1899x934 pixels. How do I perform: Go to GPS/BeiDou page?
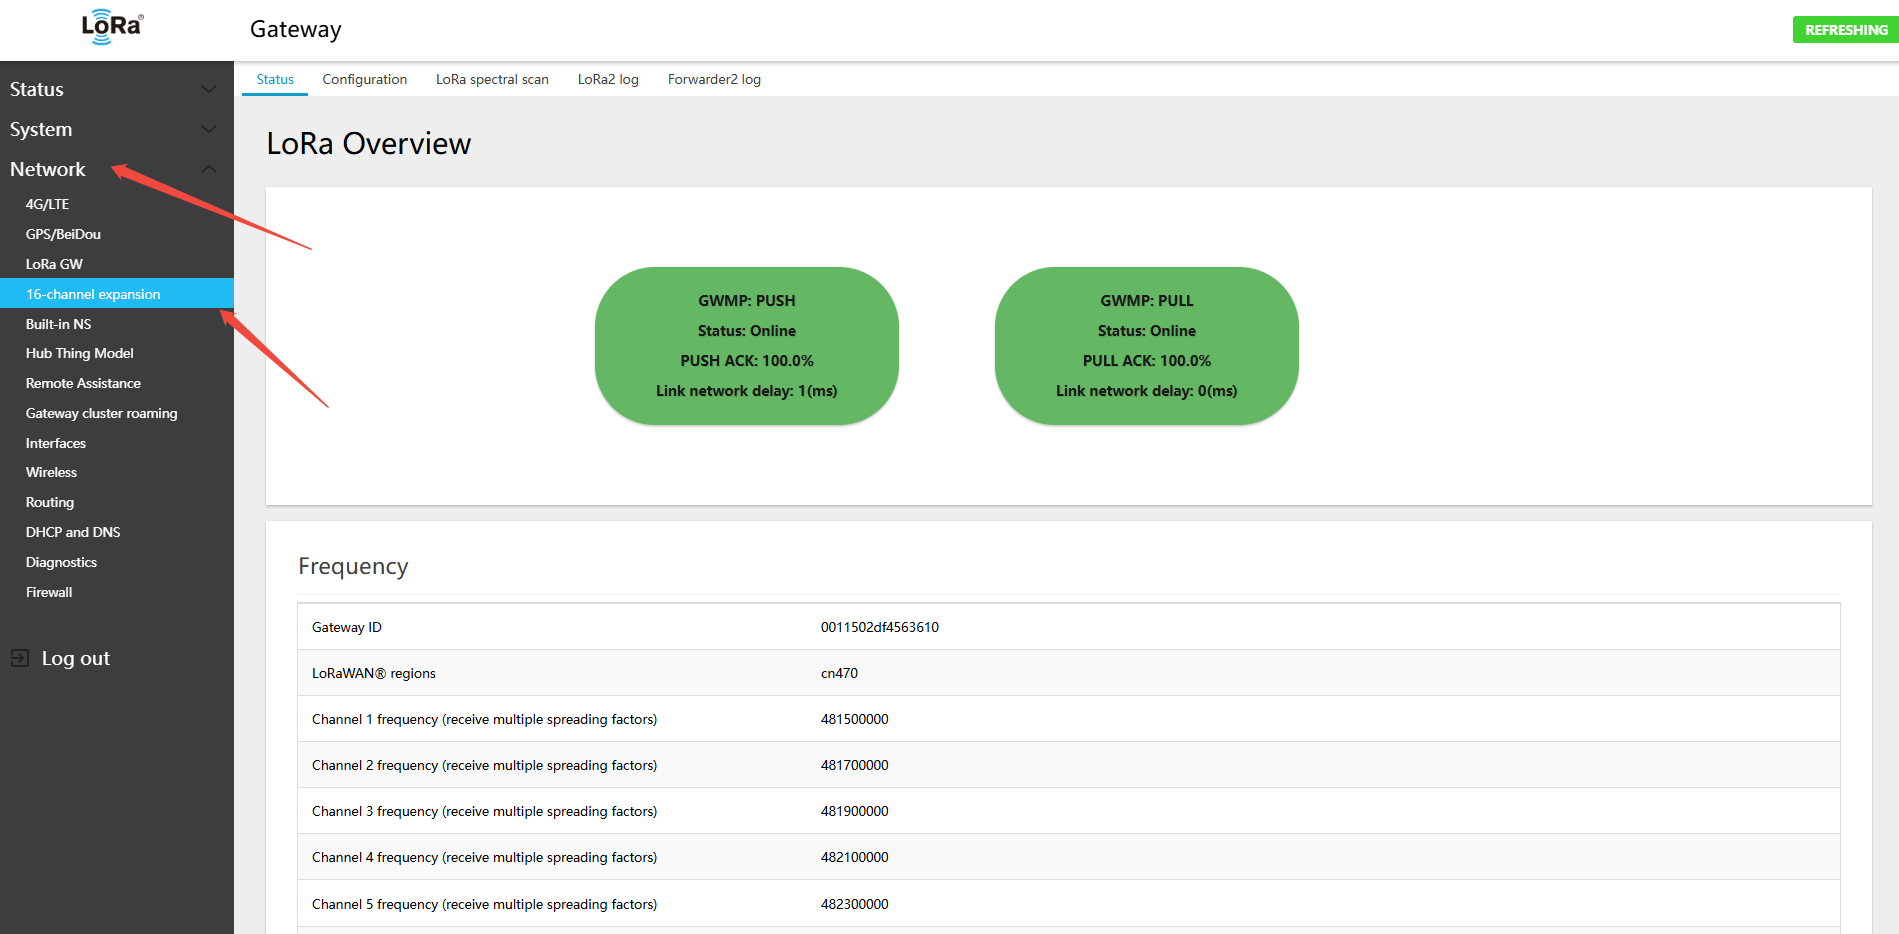63,234
